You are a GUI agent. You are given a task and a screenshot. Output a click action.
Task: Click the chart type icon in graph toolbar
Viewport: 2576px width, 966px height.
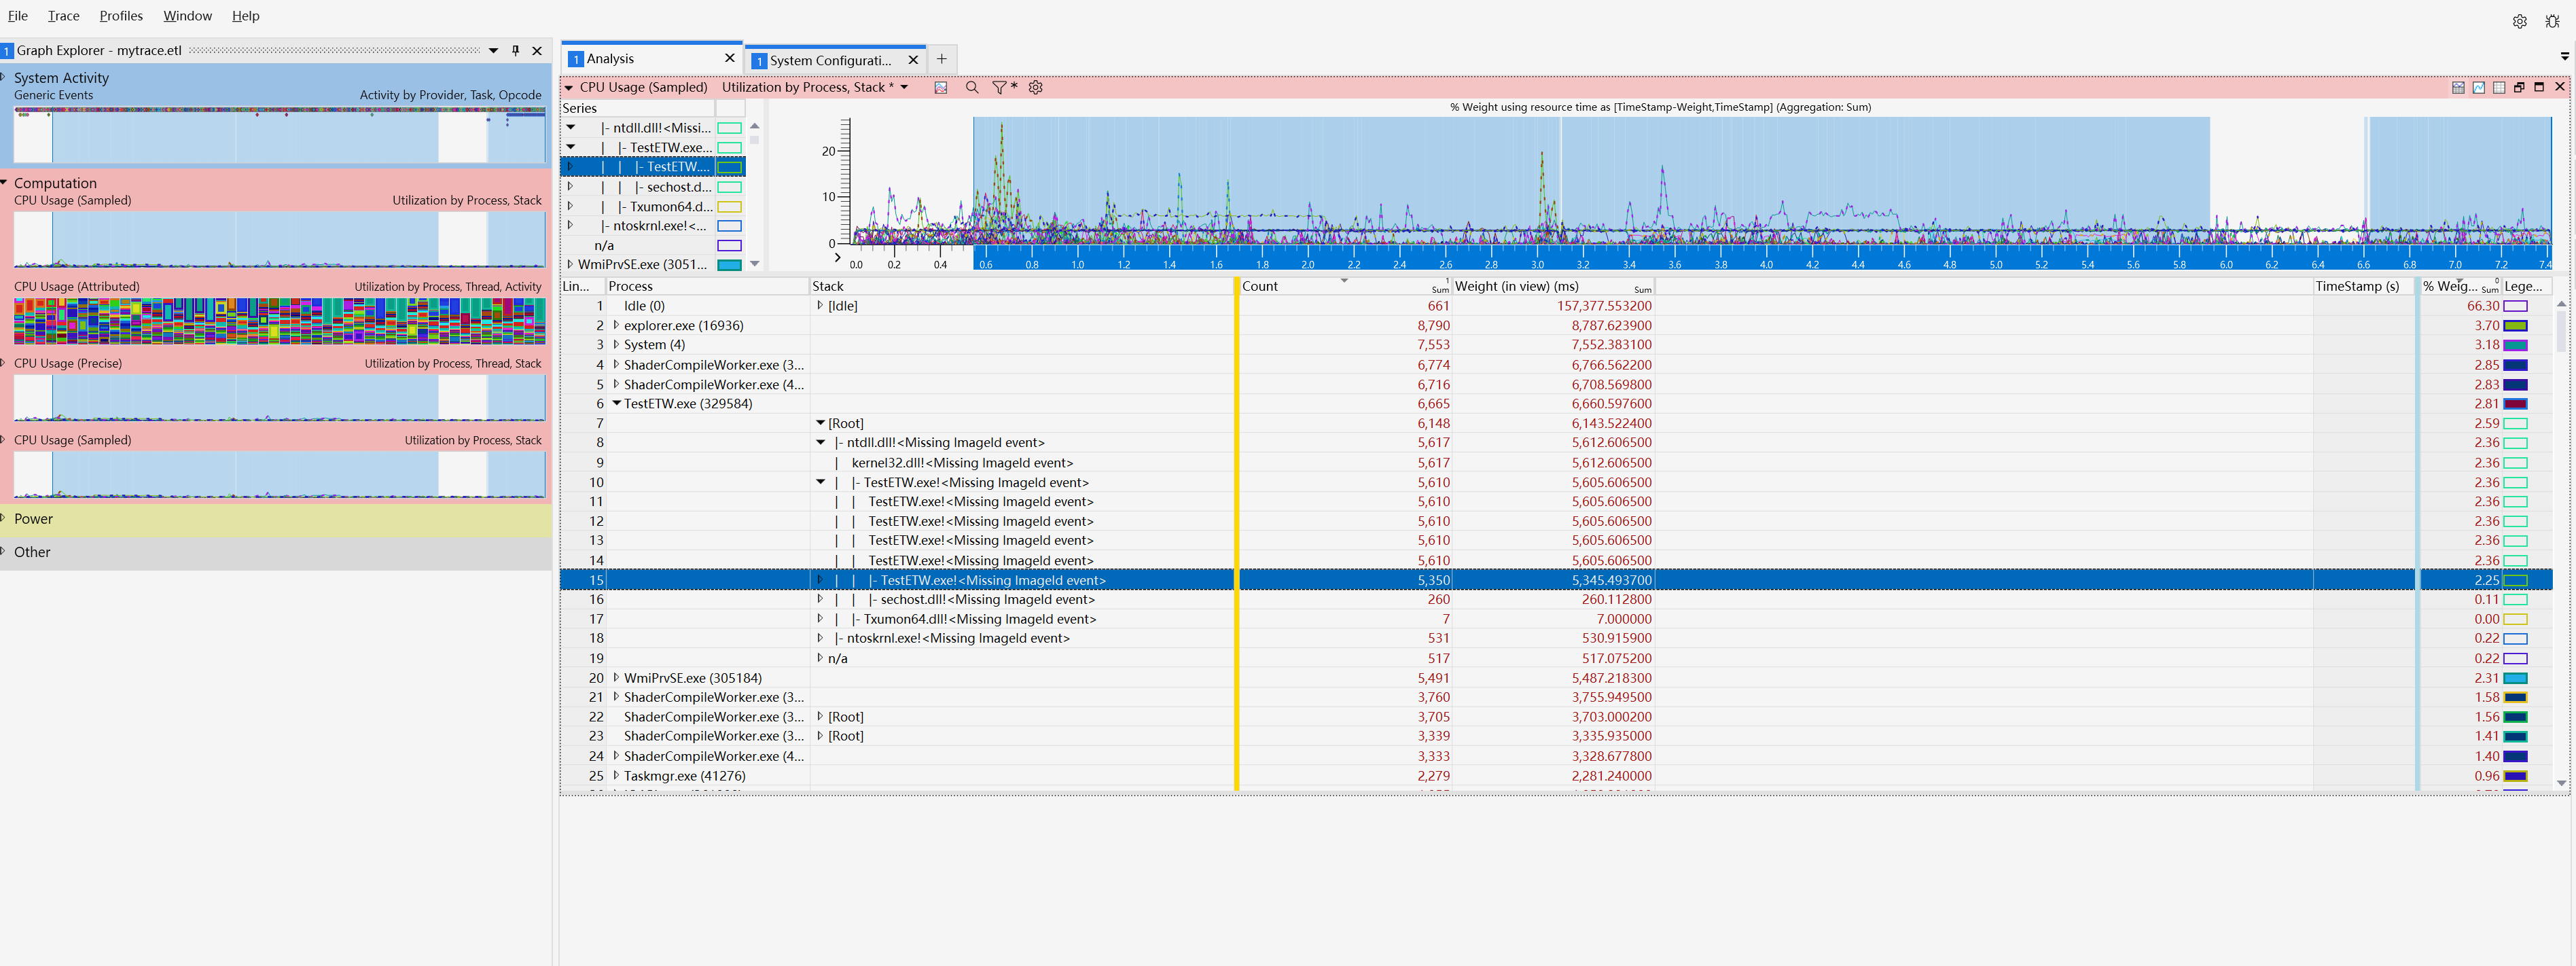(x=940, y=88)
